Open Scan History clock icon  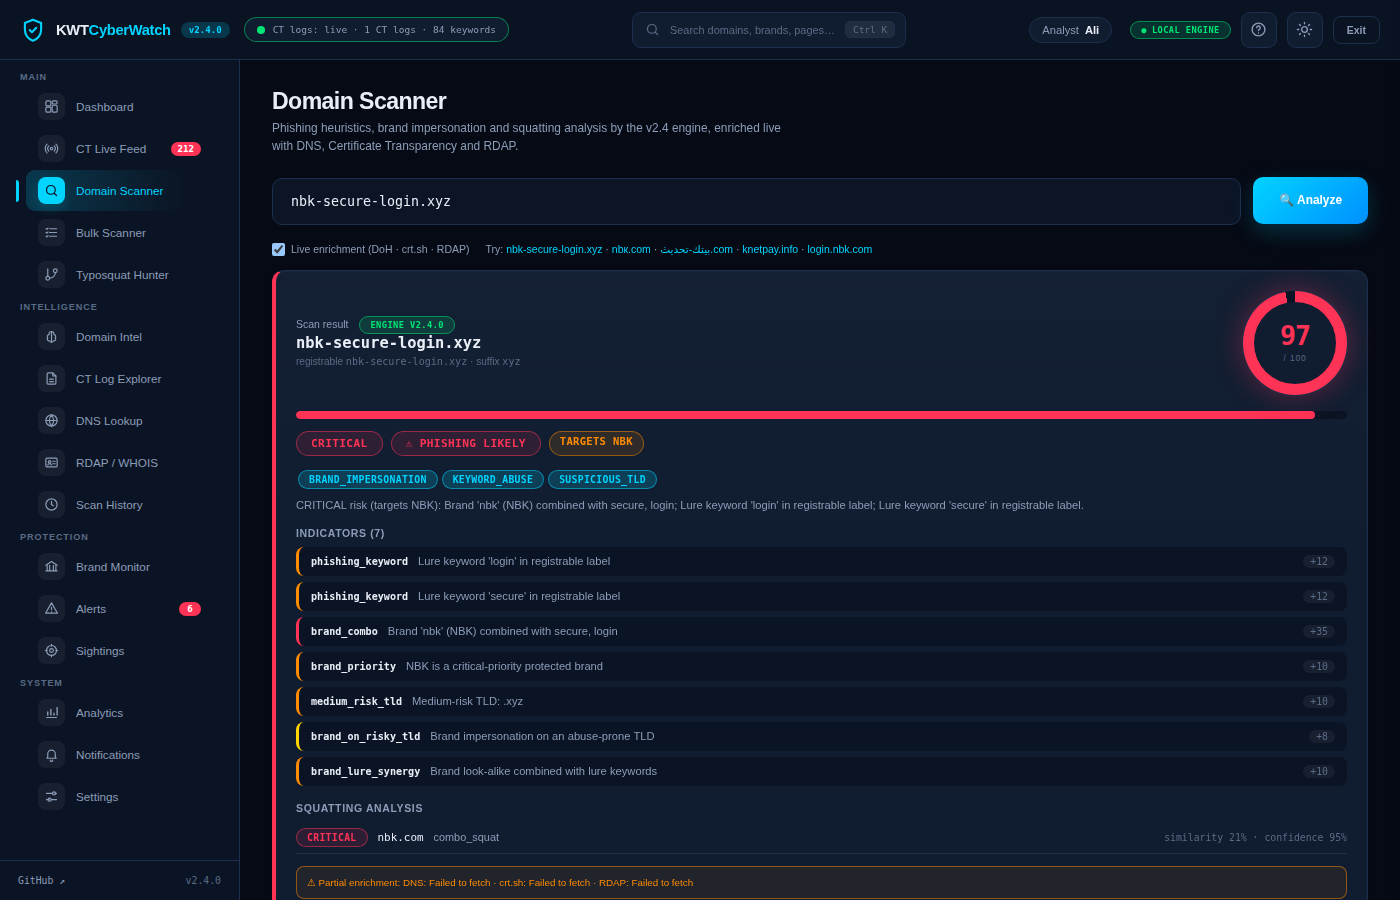pos(51,505)
